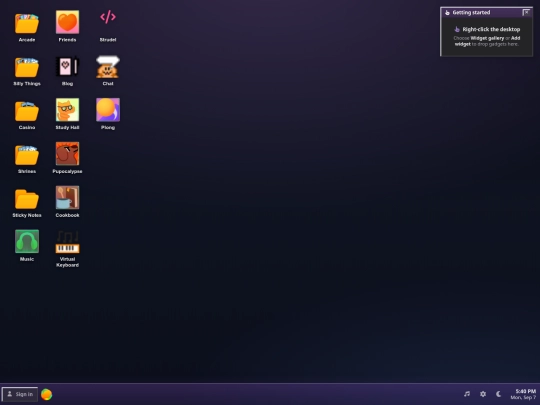Open settings gear in taskbar
The image size is (540, 405).
click(x=483, y=394)
